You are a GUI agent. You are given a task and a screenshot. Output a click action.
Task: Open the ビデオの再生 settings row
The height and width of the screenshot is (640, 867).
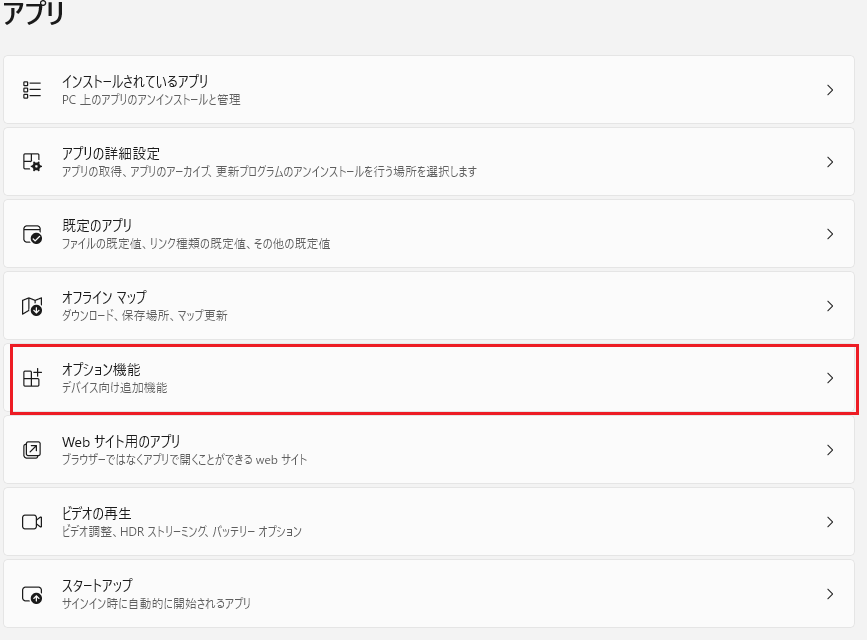[x=429, y=522]
